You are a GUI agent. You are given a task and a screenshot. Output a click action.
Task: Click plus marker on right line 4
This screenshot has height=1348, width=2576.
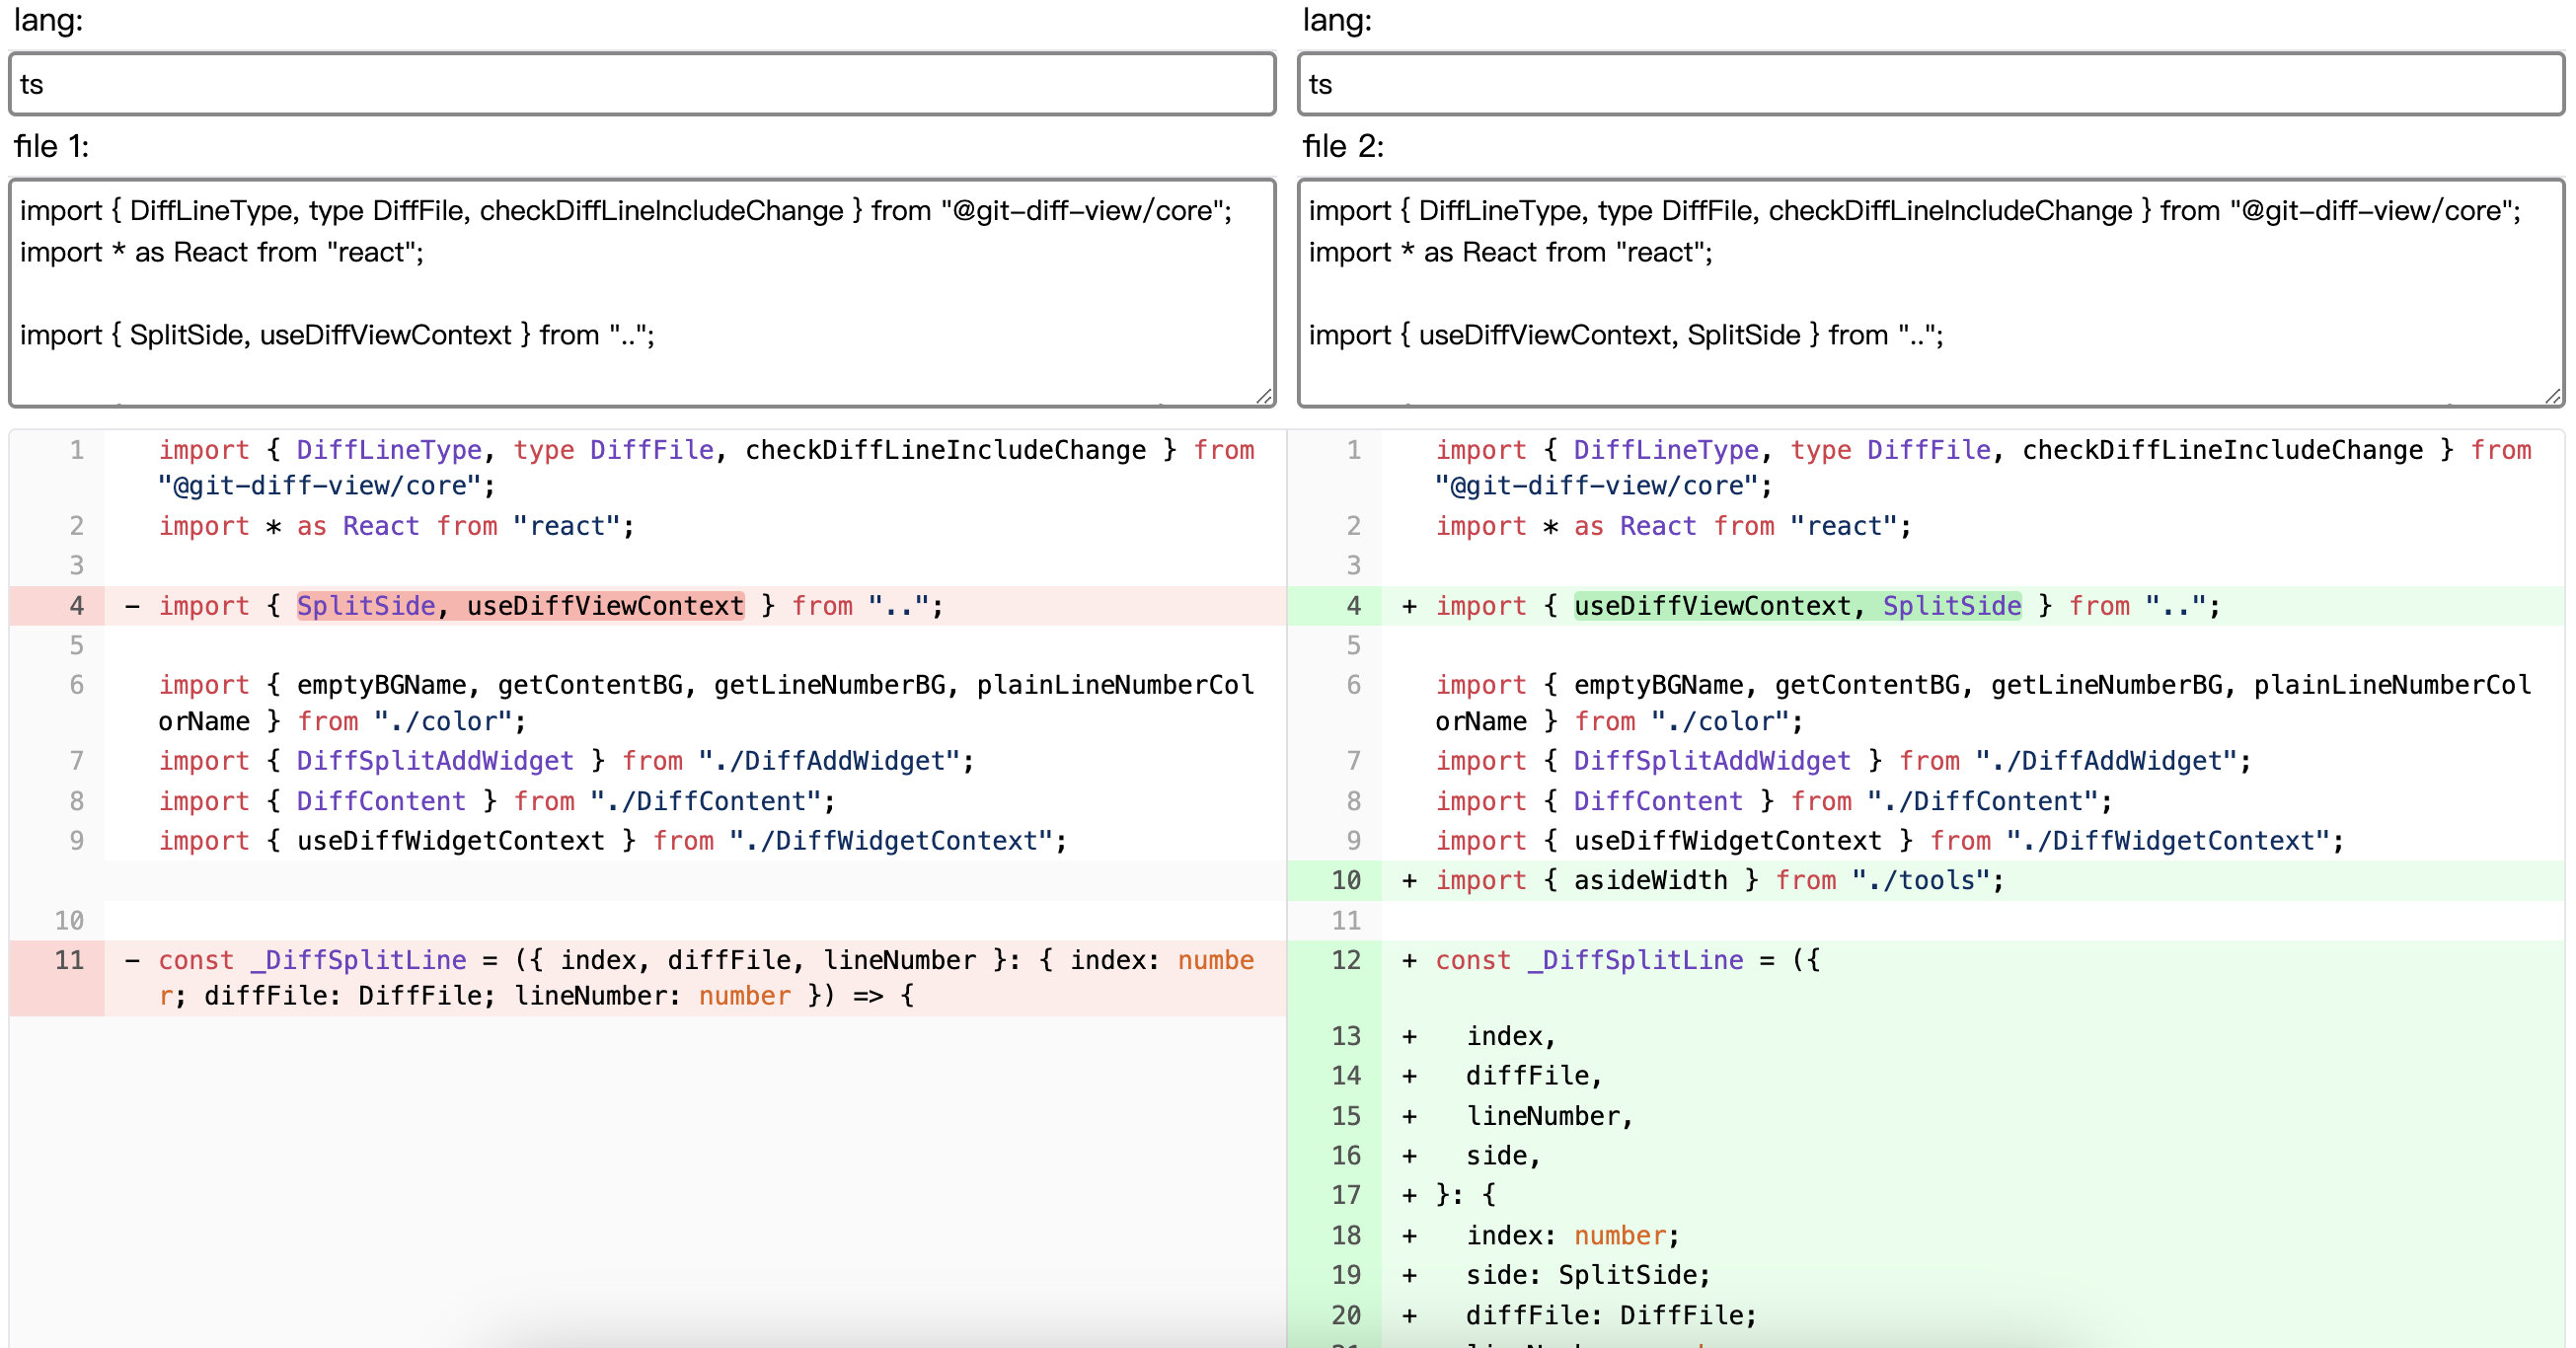click(x=1409, y=606)
